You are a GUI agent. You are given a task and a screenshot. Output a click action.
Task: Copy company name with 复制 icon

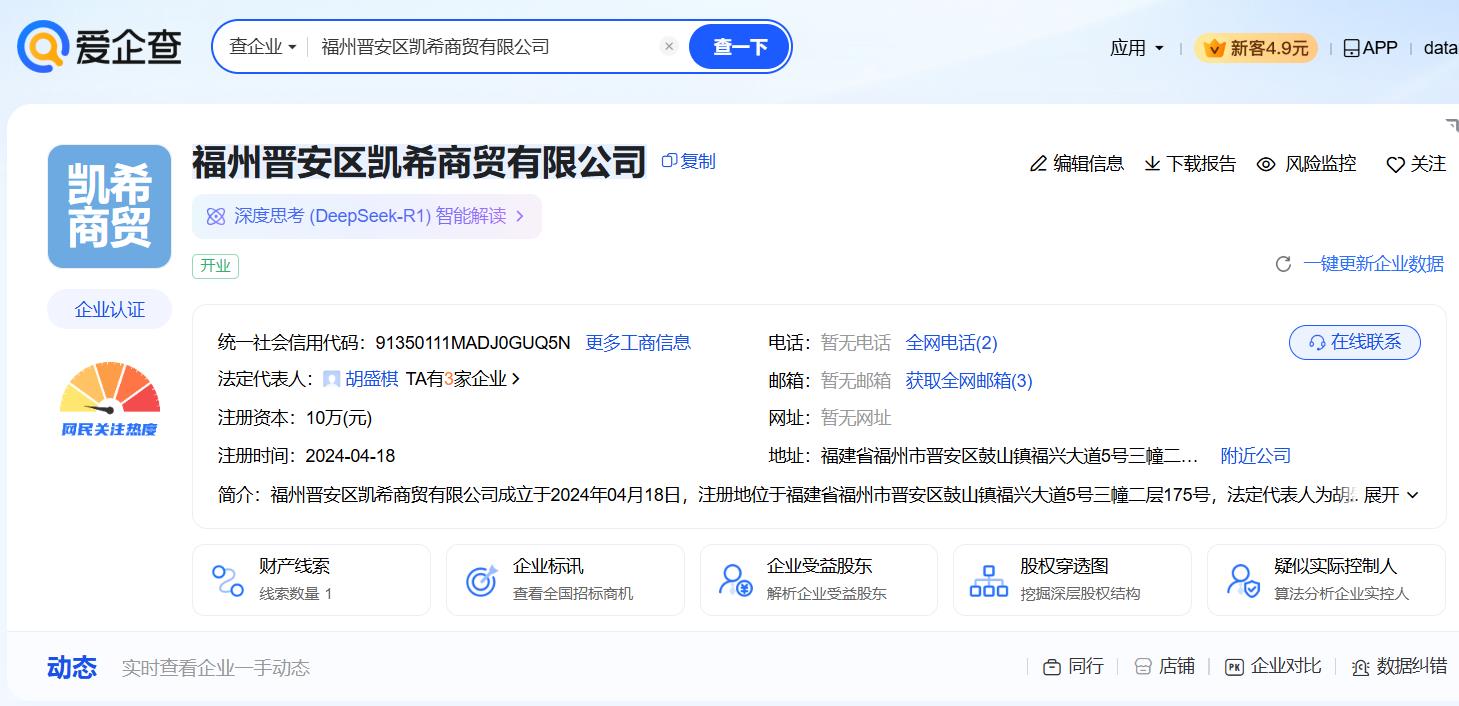(x=688, y=161)
